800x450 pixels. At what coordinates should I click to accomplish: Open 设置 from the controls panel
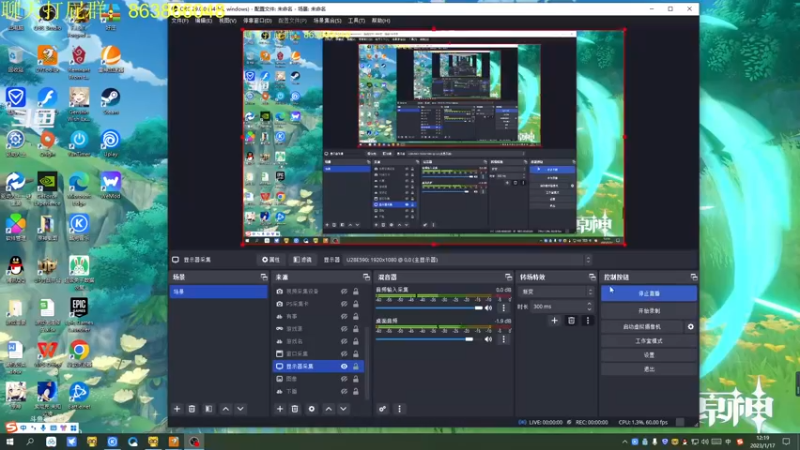(x=648, y=355)
